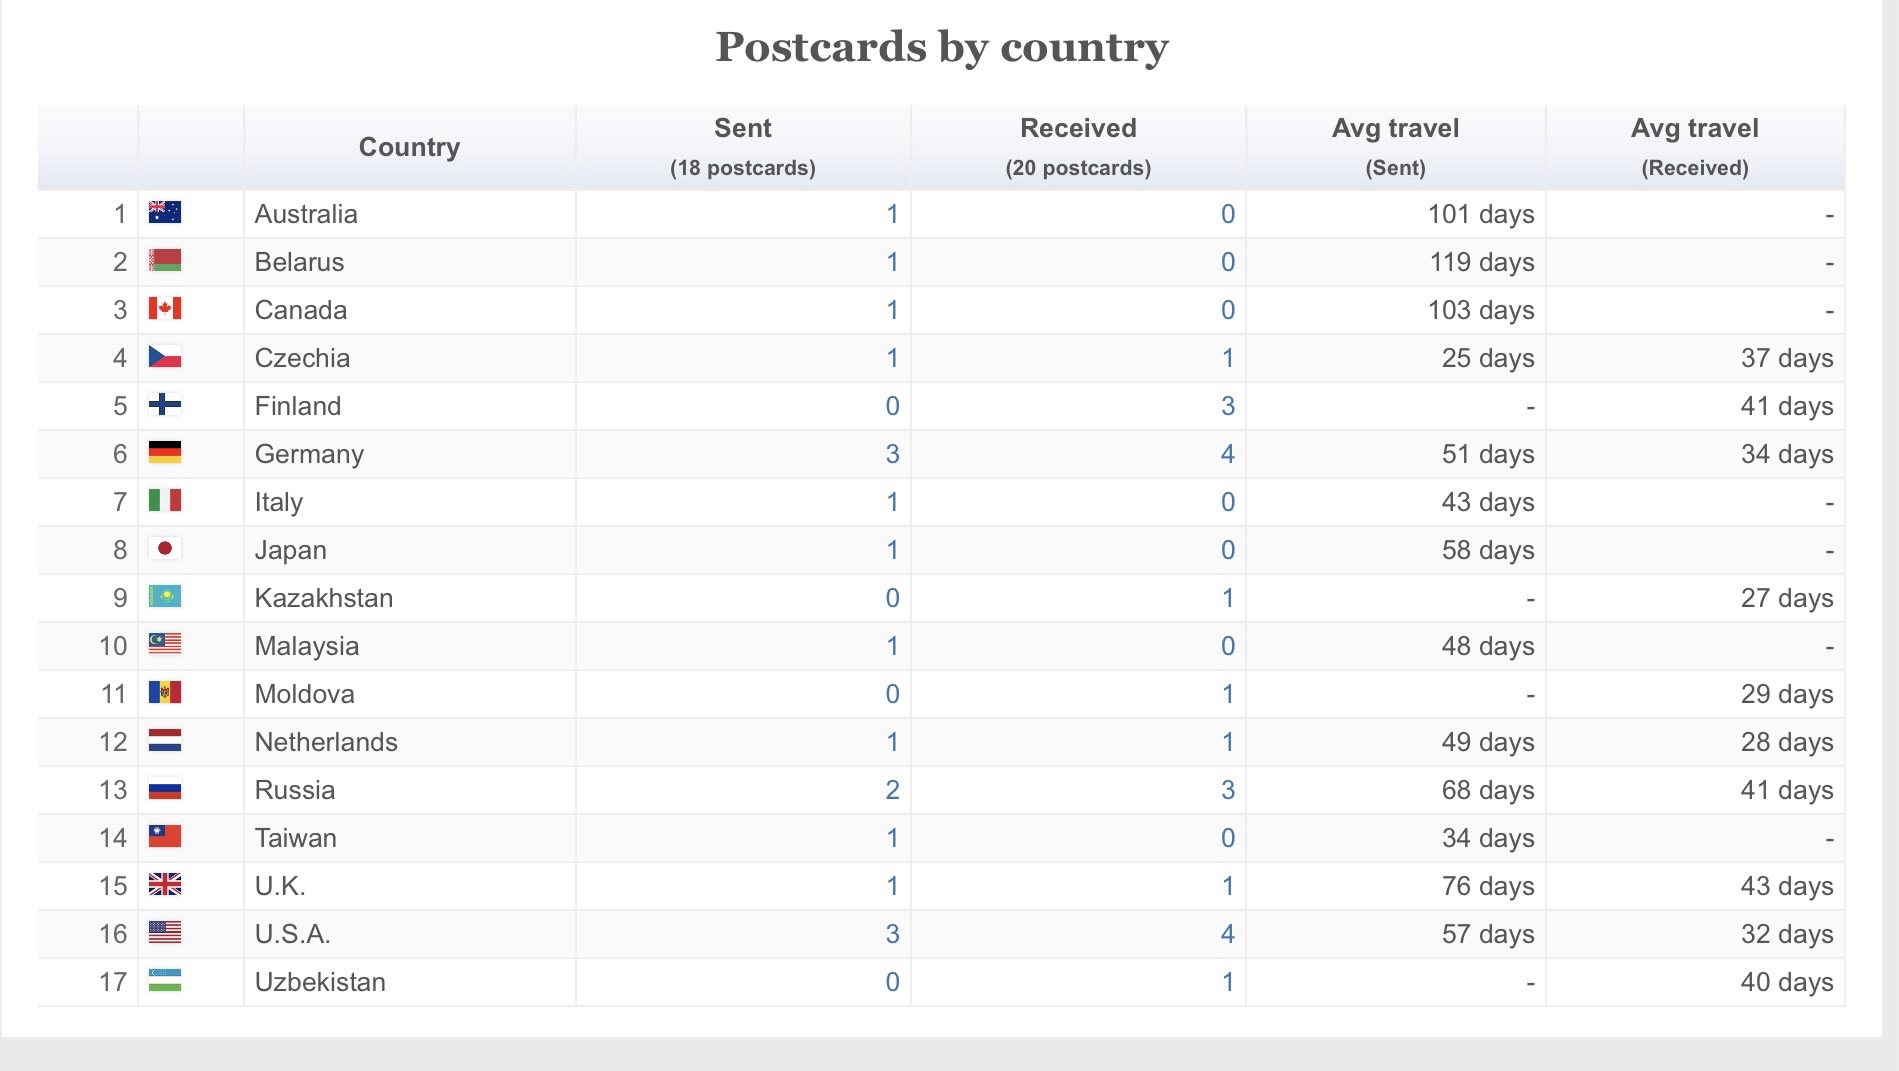Open U.S.A. received postcards count link
This screenshot has height=1071, width=1899.
pyautogui.click(x=1227, y=934)
